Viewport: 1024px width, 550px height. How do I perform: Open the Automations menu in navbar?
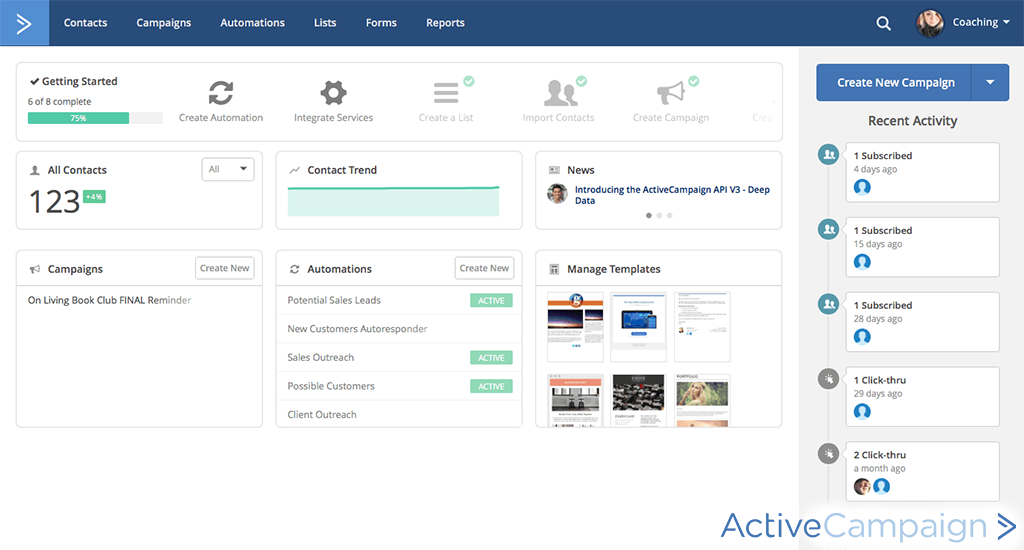[x=252, y=23]
